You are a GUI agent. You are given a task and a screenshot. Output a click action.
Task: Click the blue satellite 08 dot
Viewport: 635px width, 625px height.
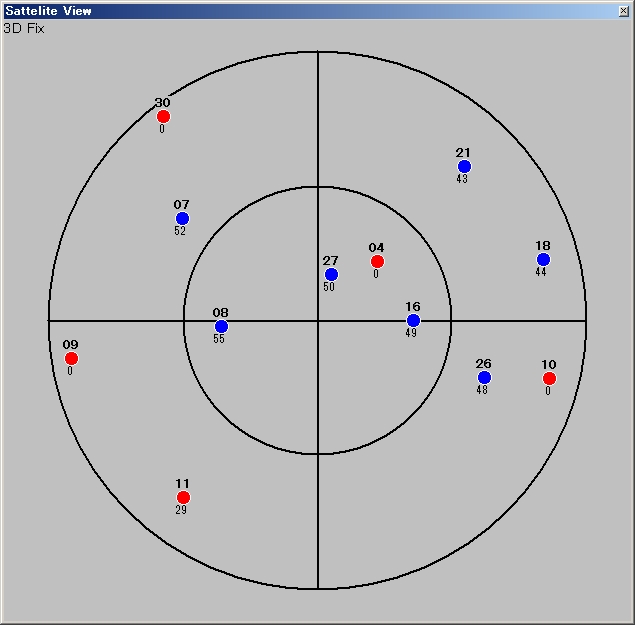[221, 327]
